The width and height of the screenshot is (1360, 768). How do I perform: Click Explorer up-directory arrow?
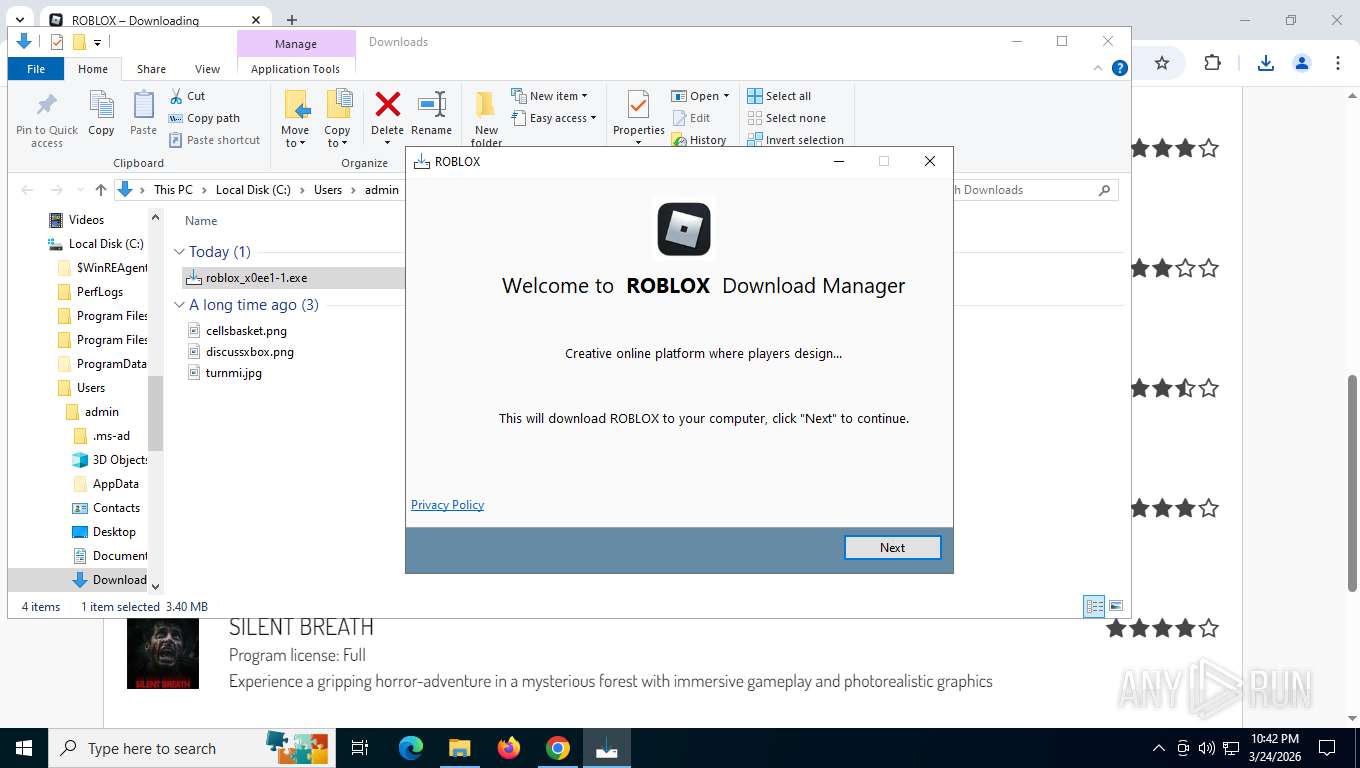(101, 190)
